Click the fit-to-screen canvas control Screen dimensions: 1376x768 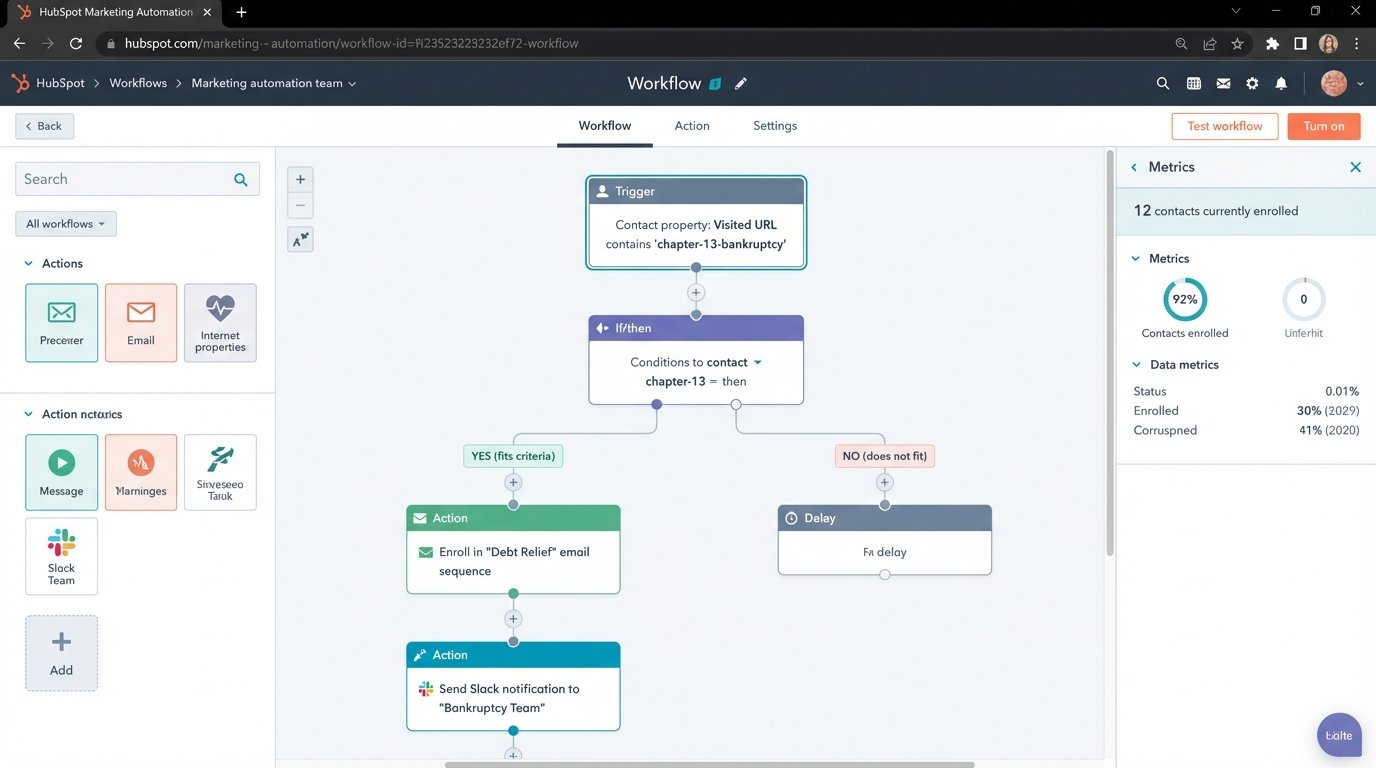(300, 239)
